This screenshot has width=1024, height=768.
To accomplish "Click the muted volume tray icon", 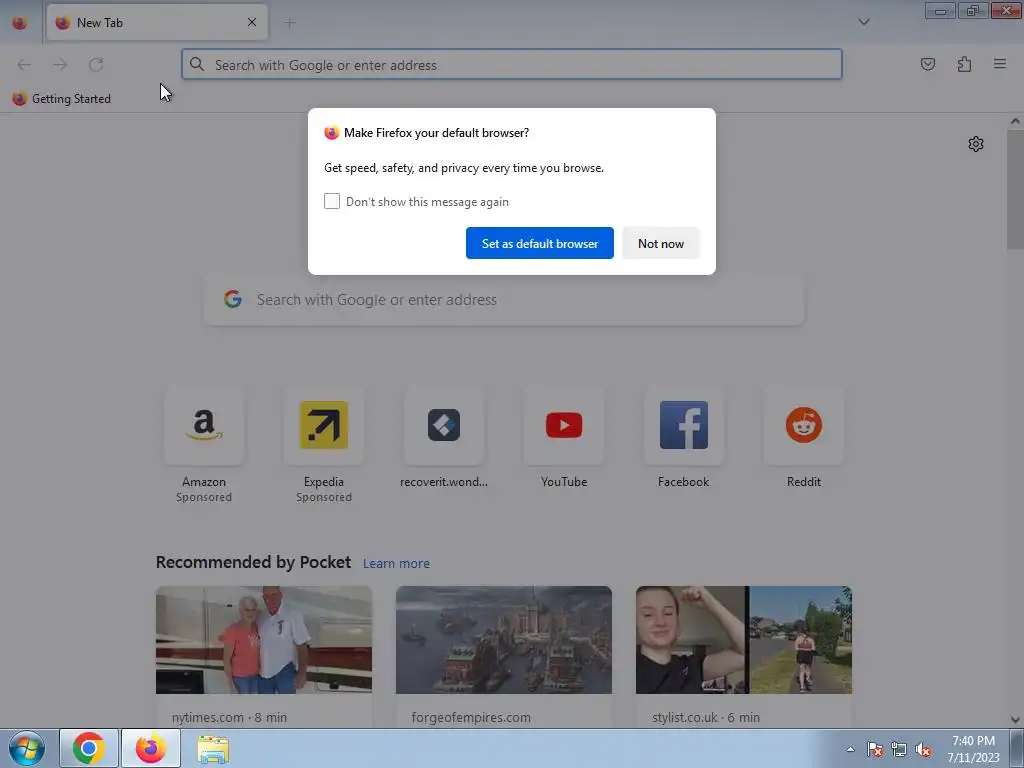I will [923, 749].
